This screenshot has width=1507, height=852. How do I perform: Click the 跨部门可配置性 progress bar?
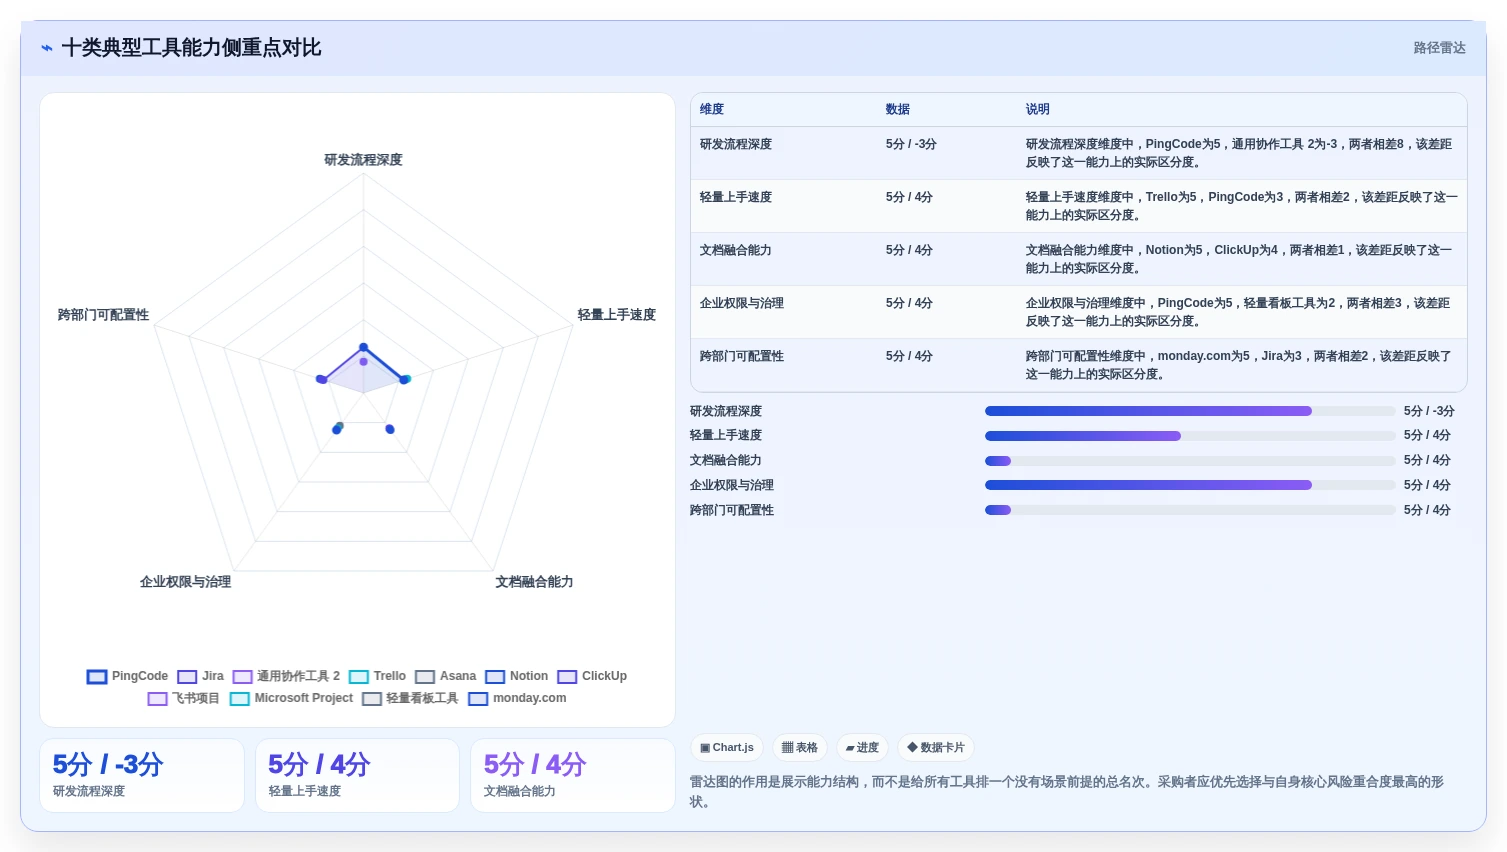click(x=1190, y=510)
